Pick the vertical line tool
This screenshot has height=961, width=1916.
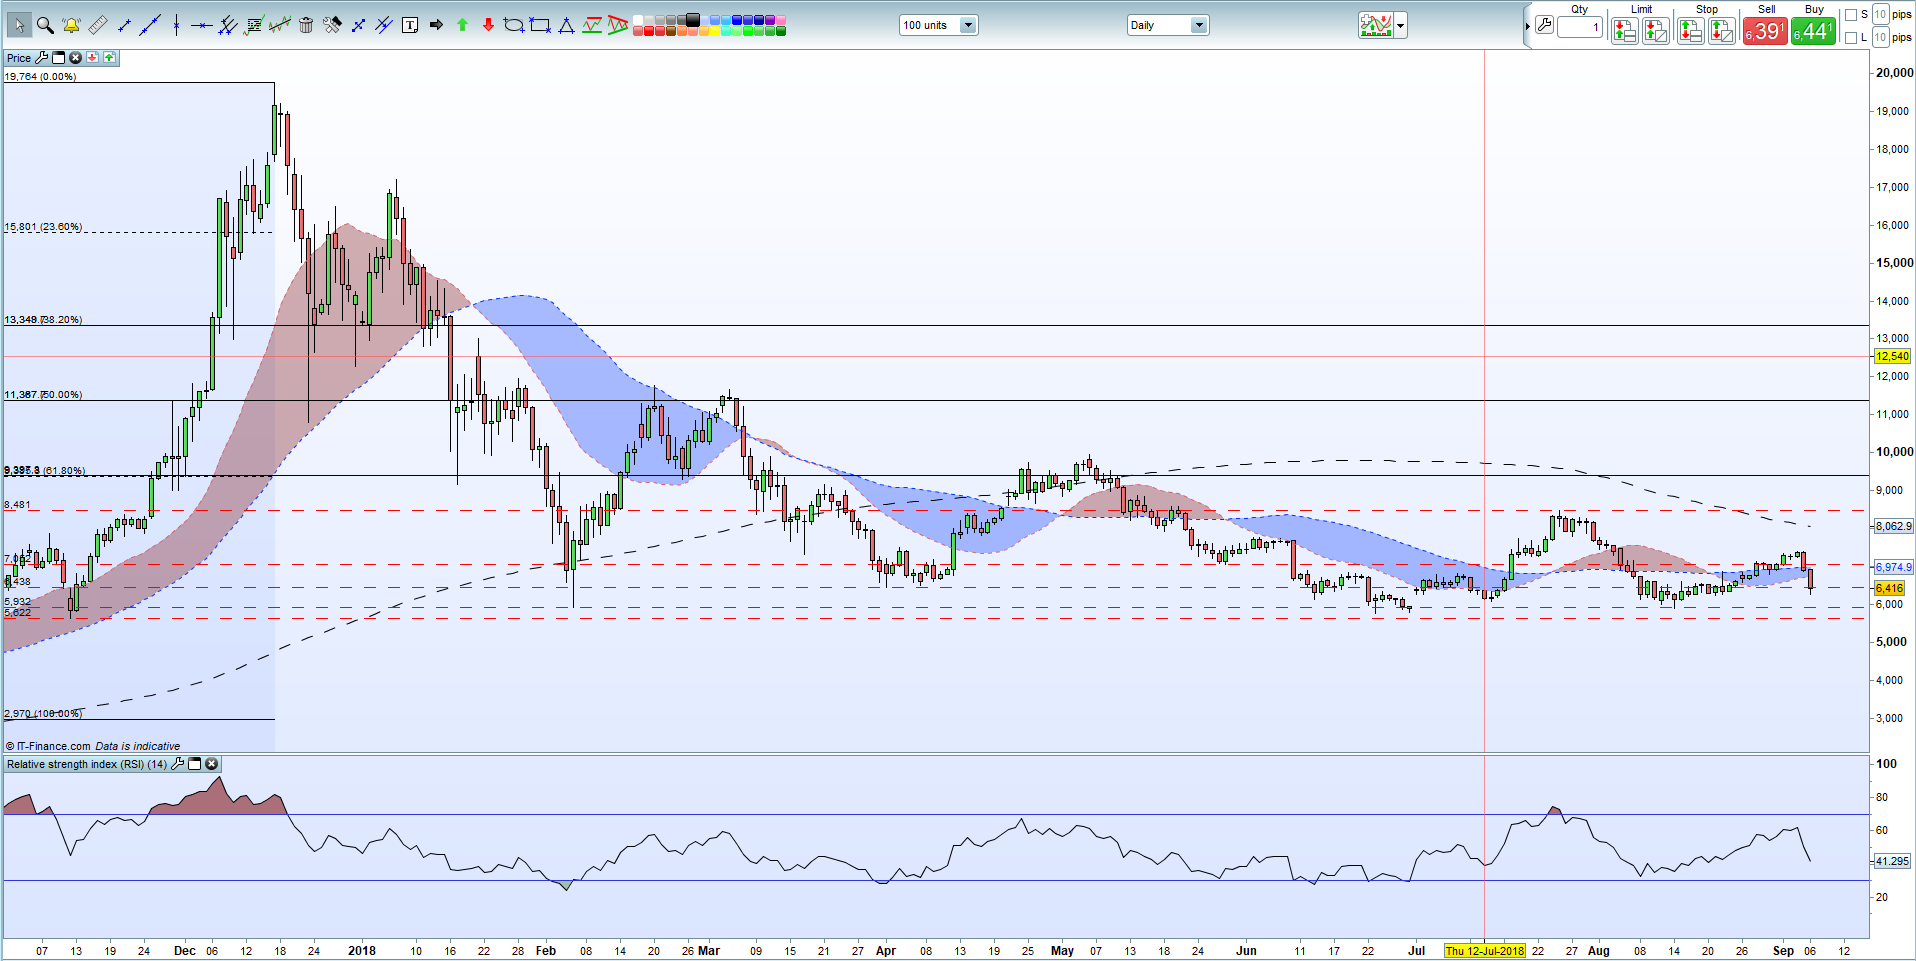[x=176, y=25]
